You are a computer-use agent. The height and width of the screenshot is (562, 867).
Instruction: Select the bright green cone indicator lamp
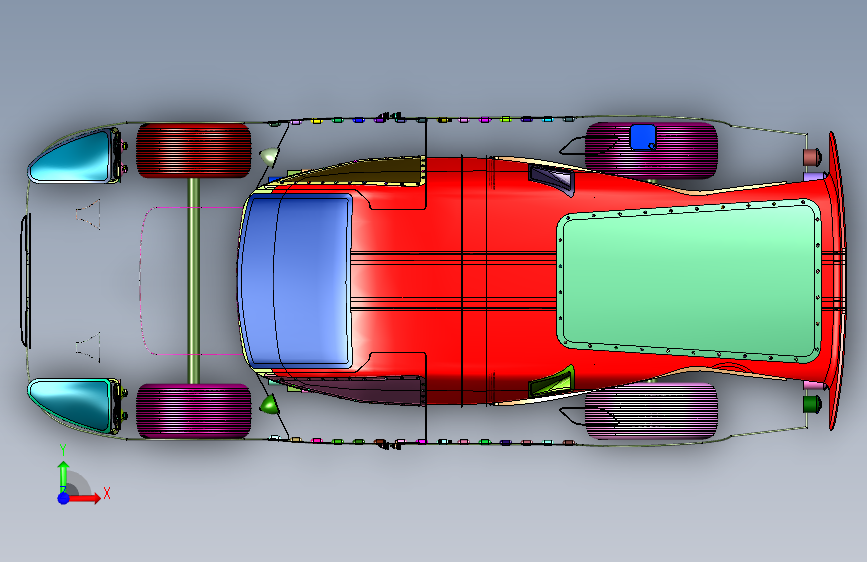269,405
